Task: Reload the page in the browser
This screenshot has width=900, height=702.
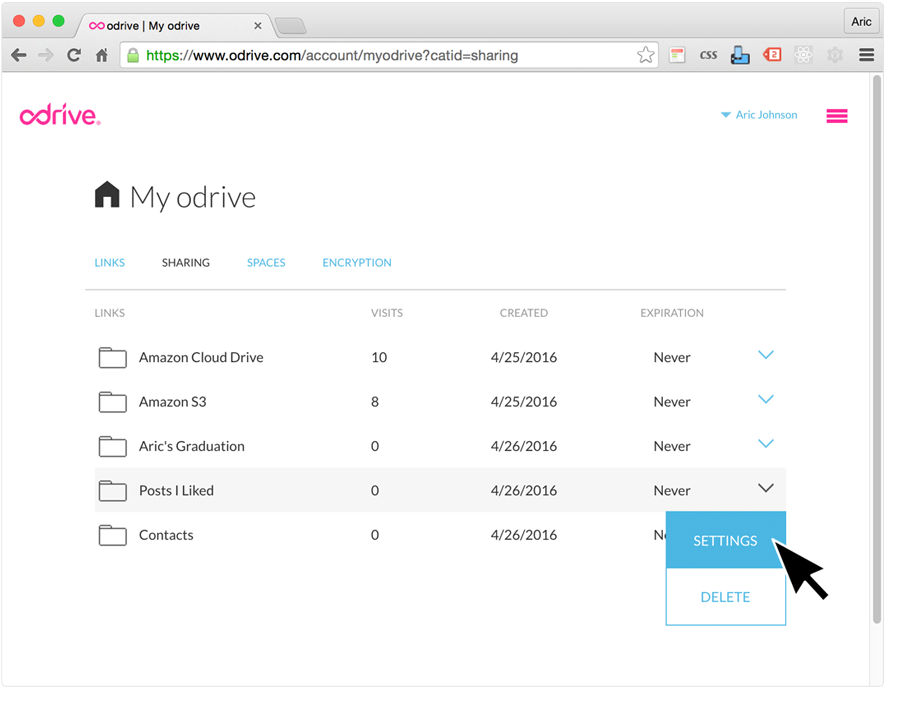Action: click(x=73, y=56)
